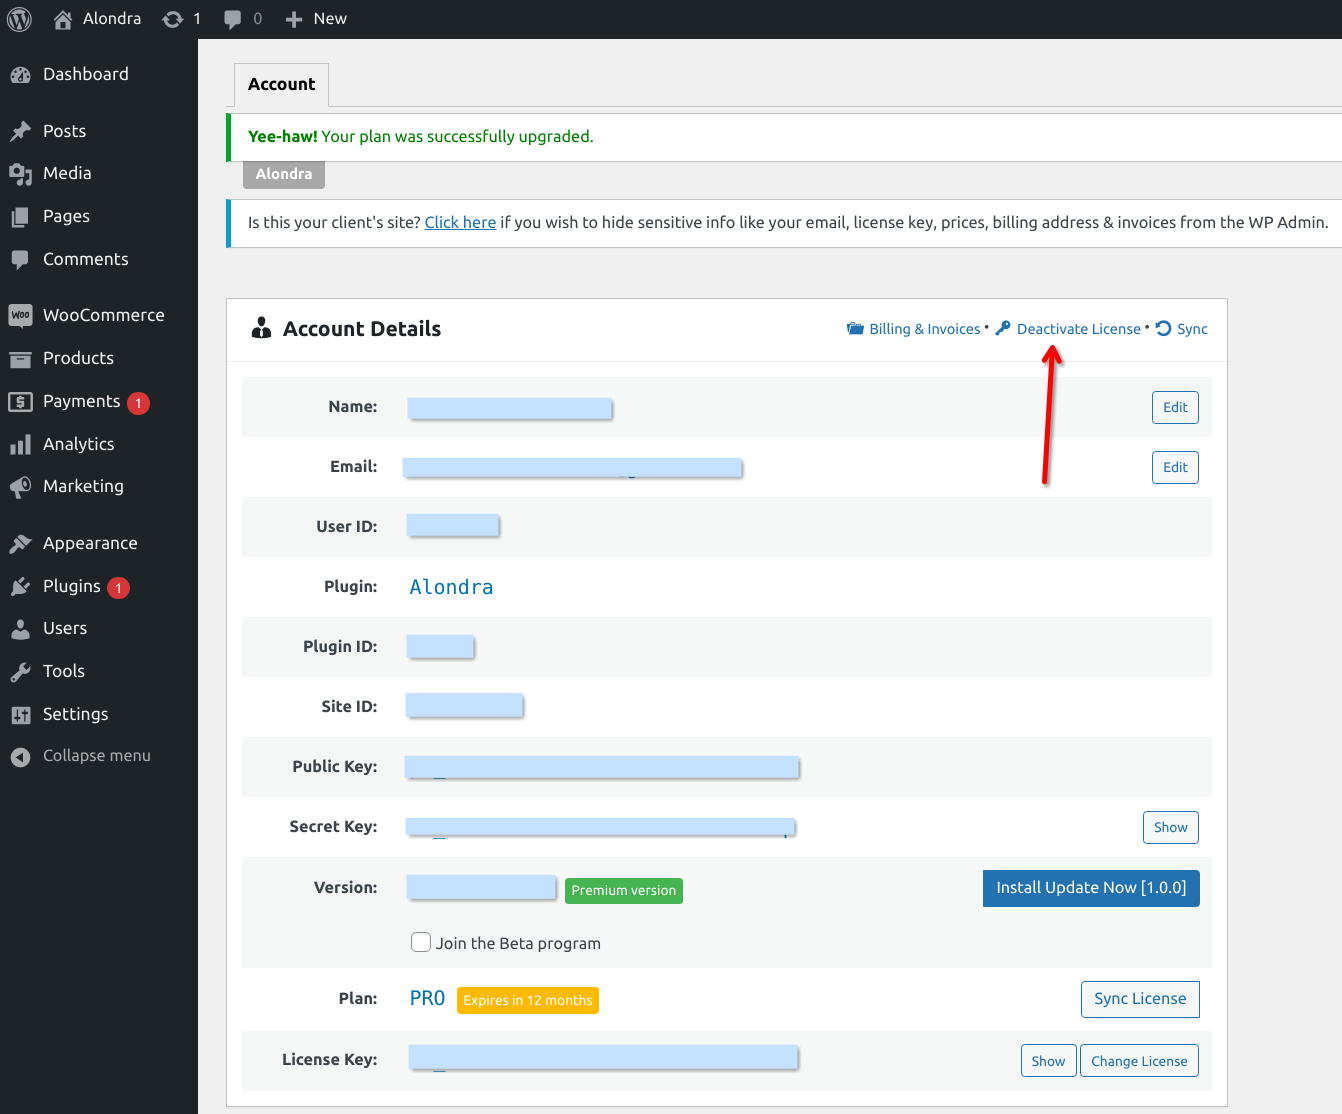The width and height of the screenshot is (1342, 1114).
Task: Install Update Now [1.0.0]
Action: click(x=1091, y=888)
